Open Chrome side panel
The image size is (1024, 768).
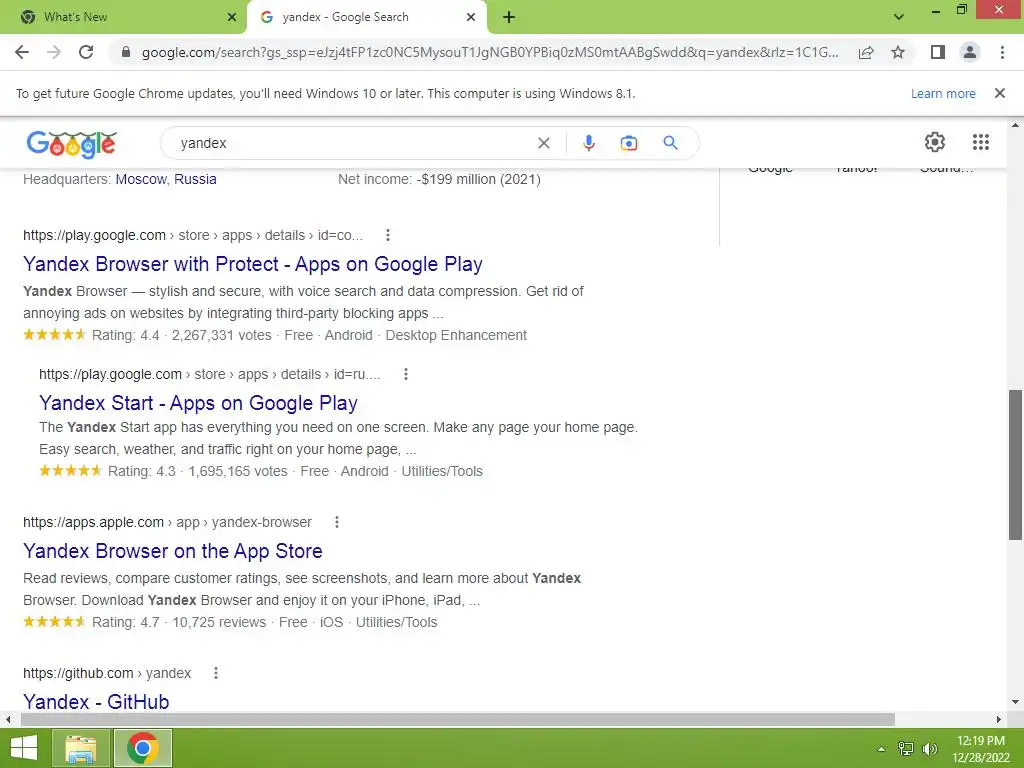pos(938,52)
